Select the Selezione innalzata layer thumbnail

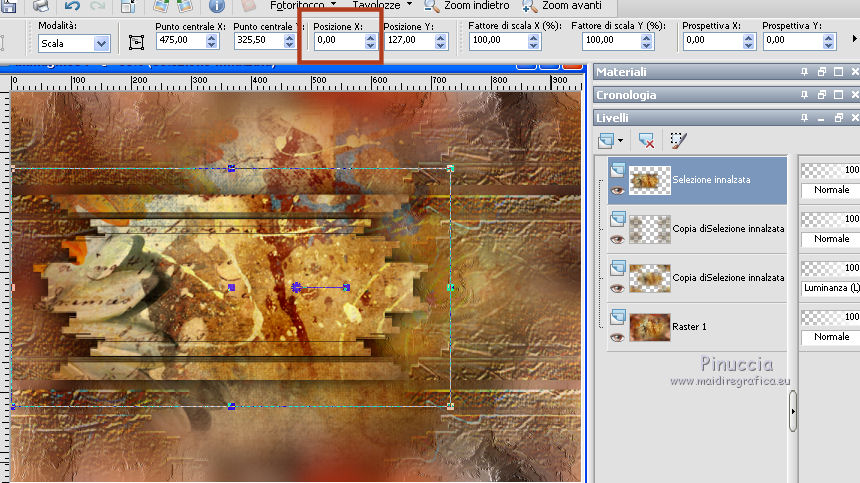coord(649,180)
